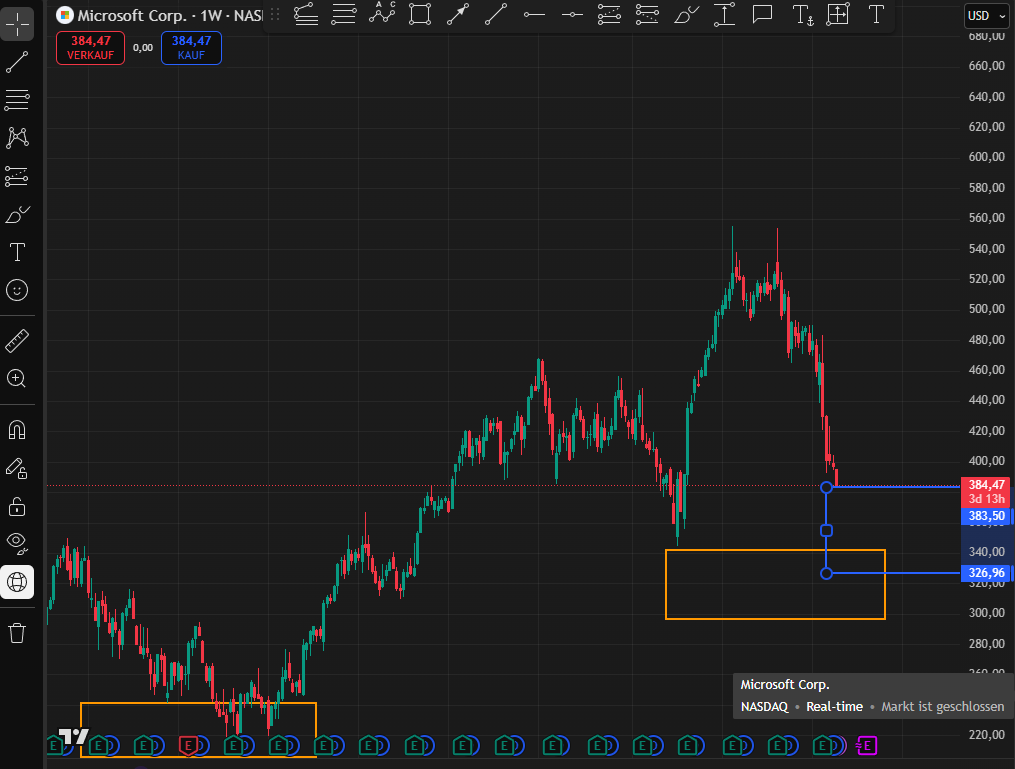The height and width of the screenshot is (769, 1015).
Task: Click the trash can to remove drawings
Action: point(17,632)
